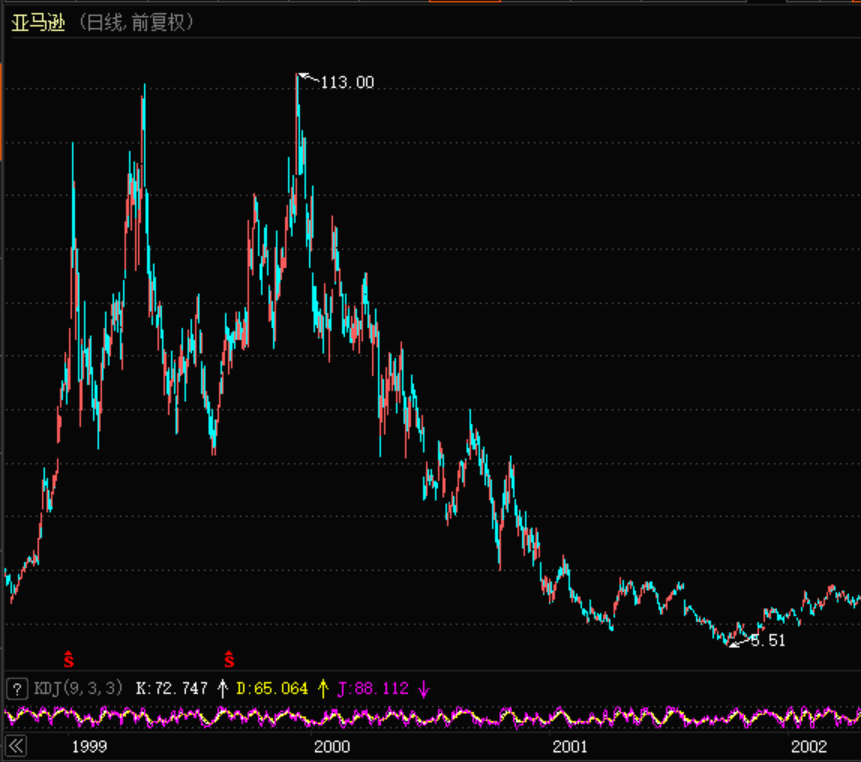Viewport: 861px width, 762px height.
Task: Click the red S marker before 2000
Action: click(229, 659)
